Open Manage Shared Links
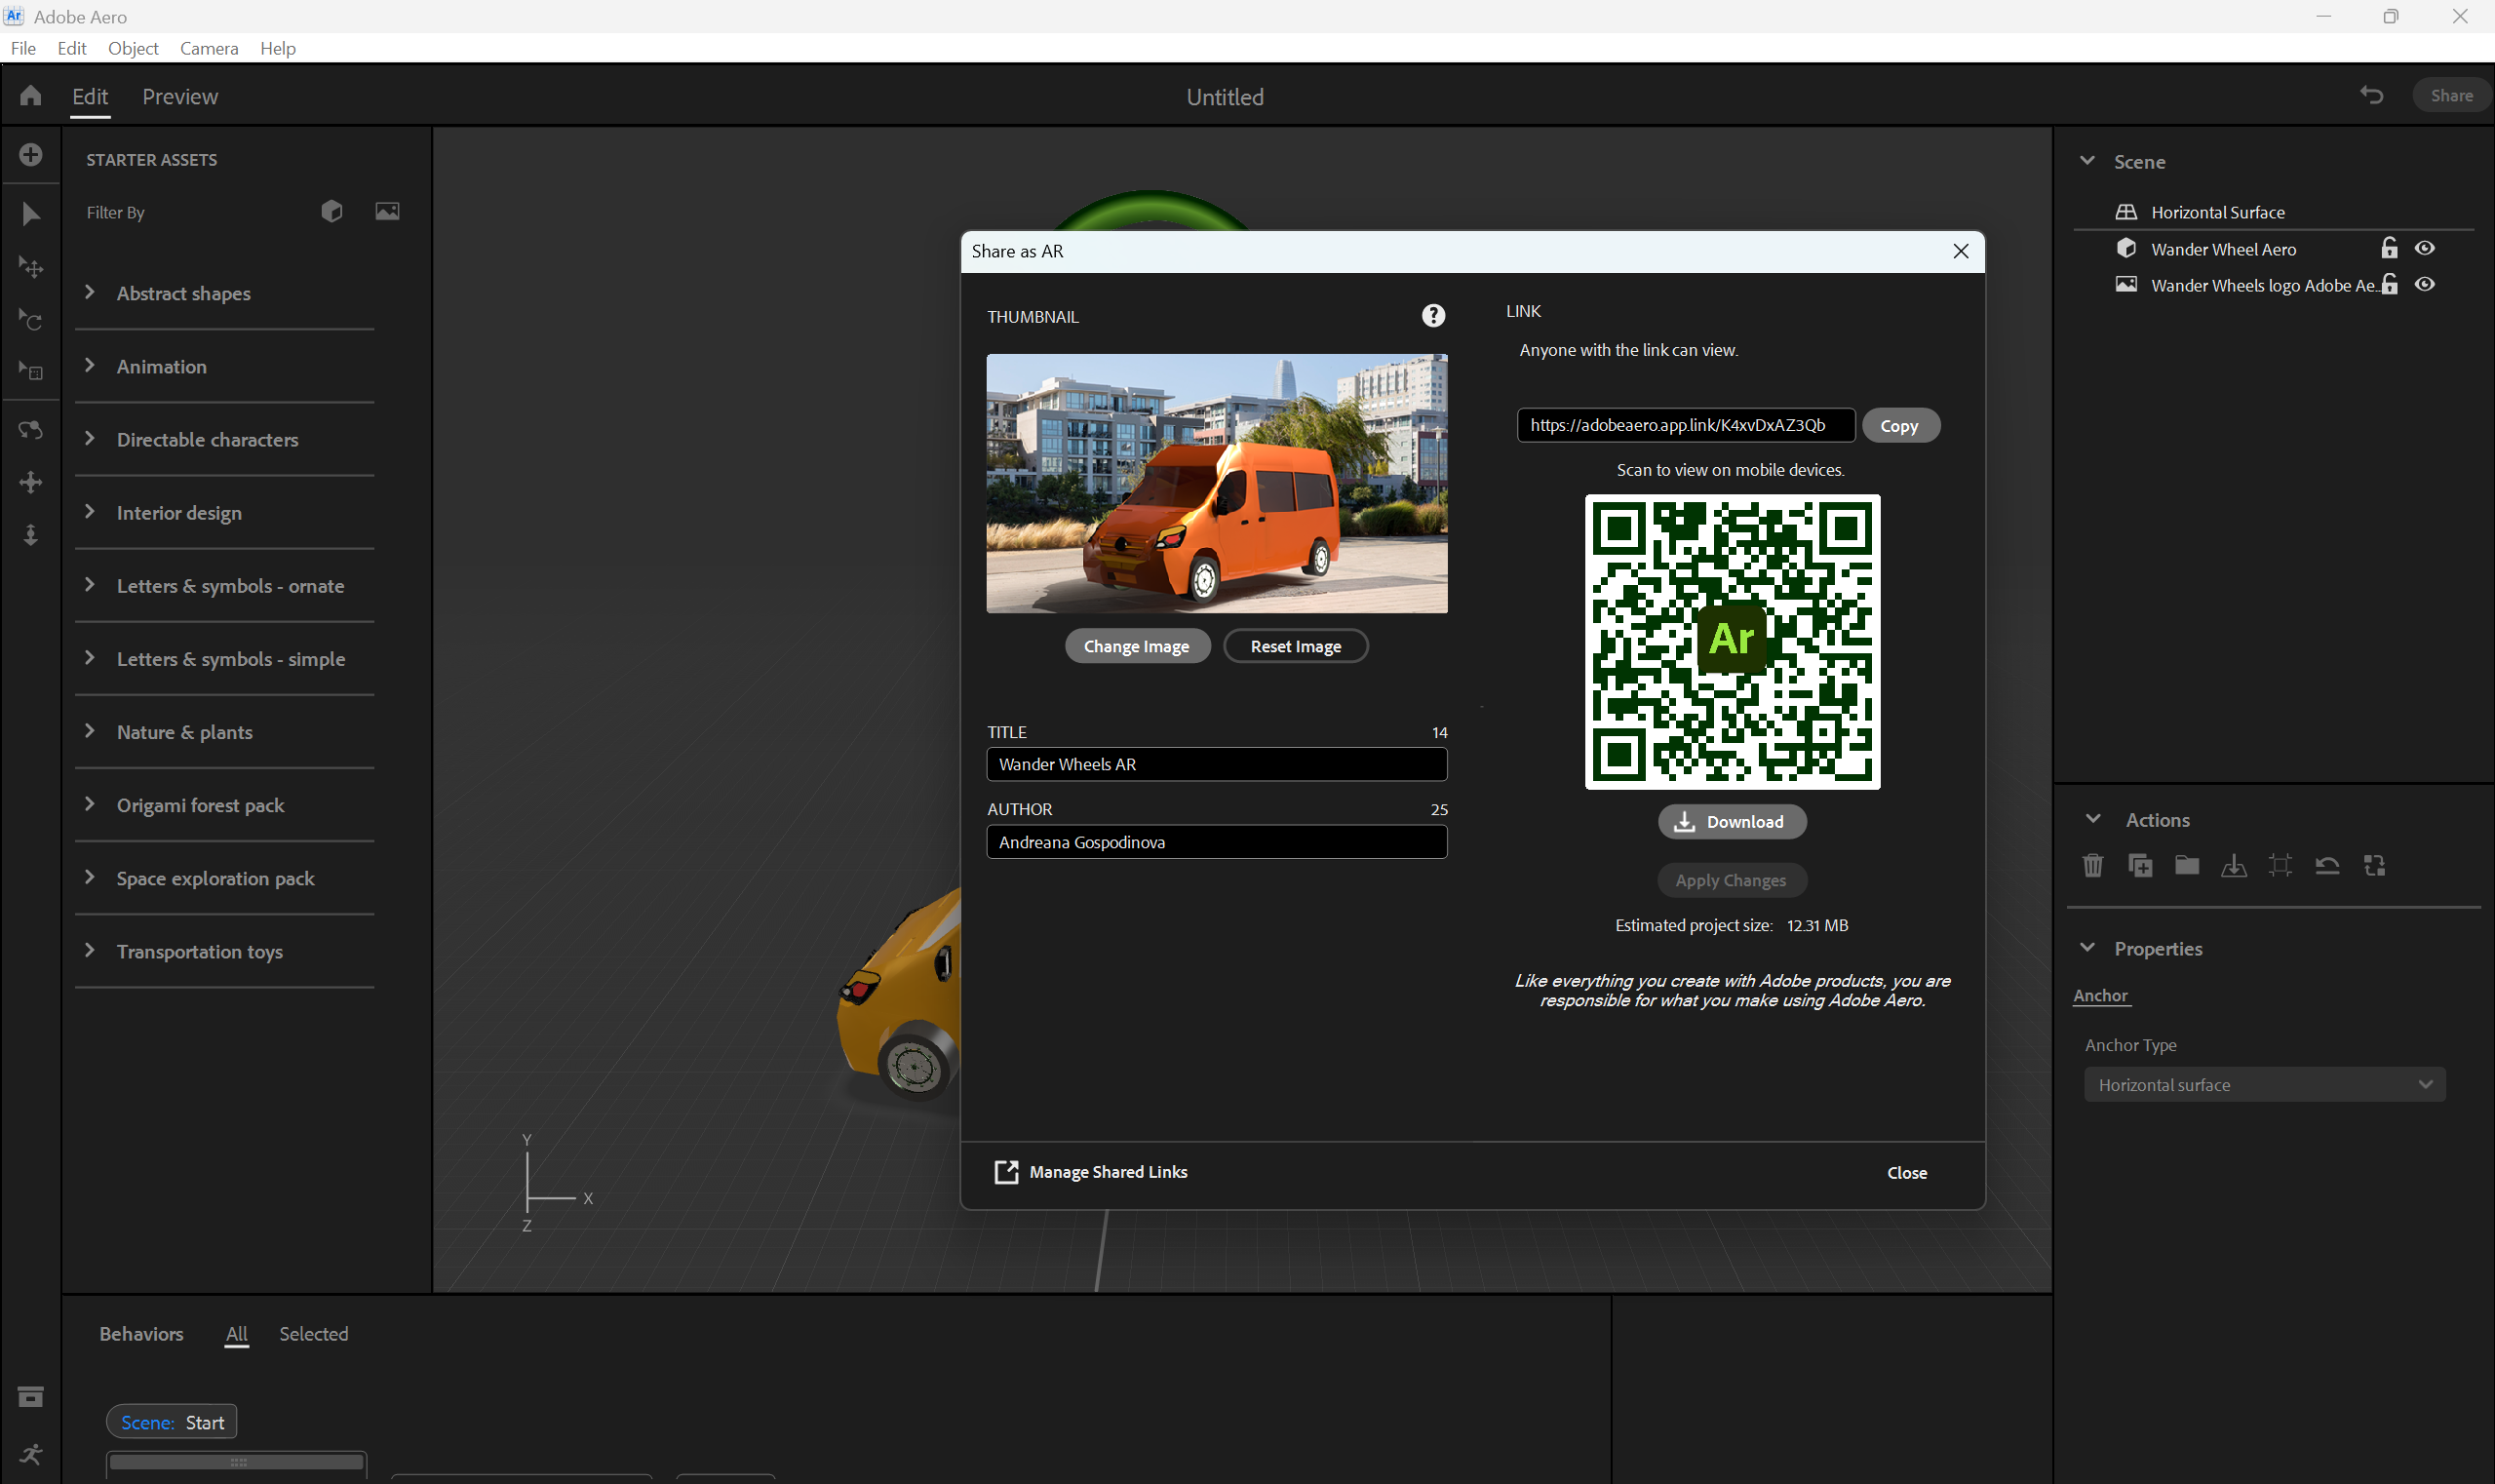This screenshot has width=2495, height=1484. tap(1091, 1172)
